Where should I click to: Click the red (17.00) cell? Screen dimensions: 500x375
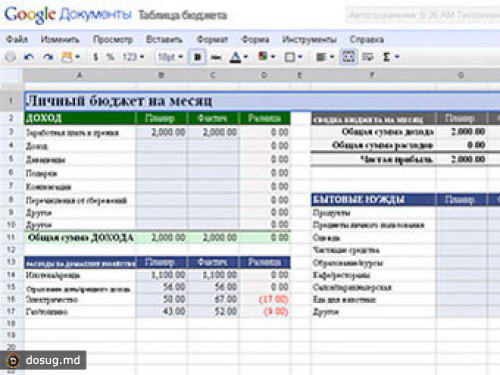coord(265,299)
